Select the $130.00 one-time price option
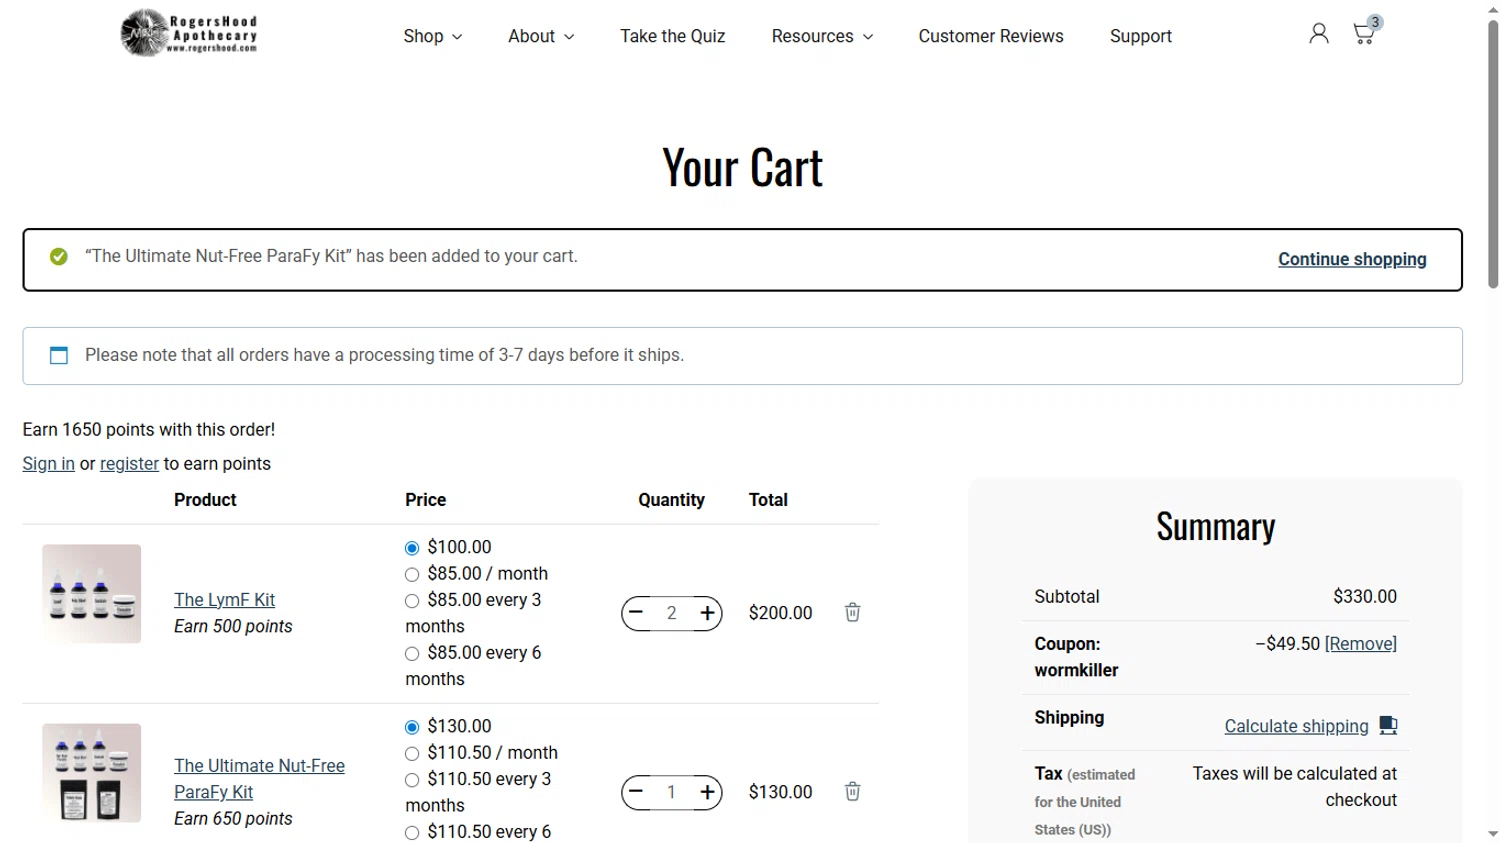The height and width of the screenshot is (843, 1500). 412,727
